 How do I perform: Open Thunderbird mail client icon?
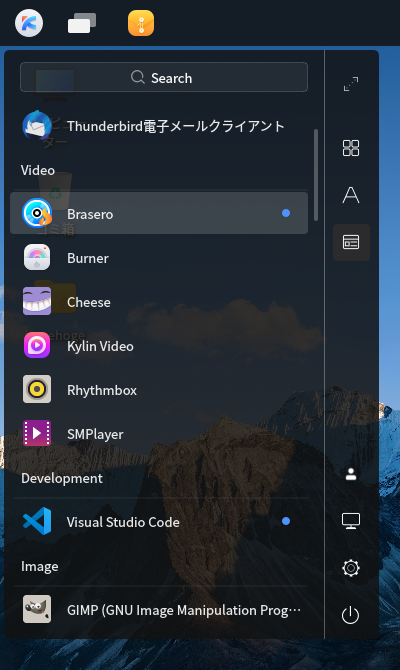37,126
